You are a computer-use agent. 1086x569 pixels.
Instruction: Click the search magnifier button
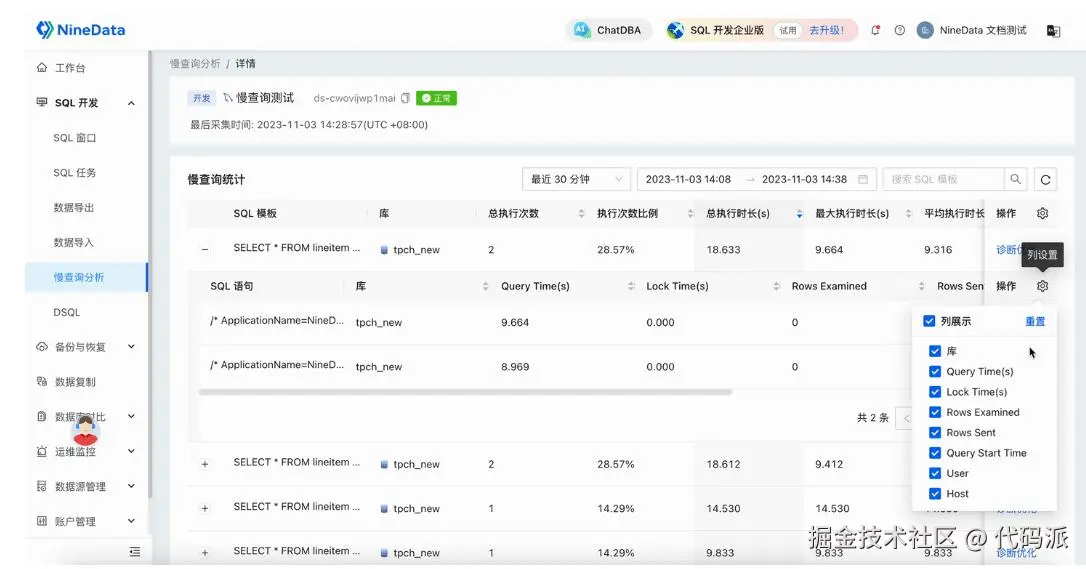pyautogui.click(x=1015, y=179)
